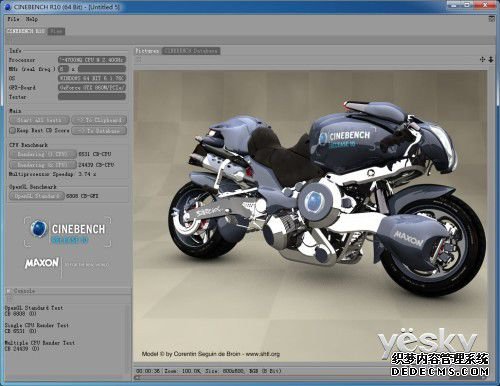Click the To Database button
The image size is (500, 386).
coord(99,131)
